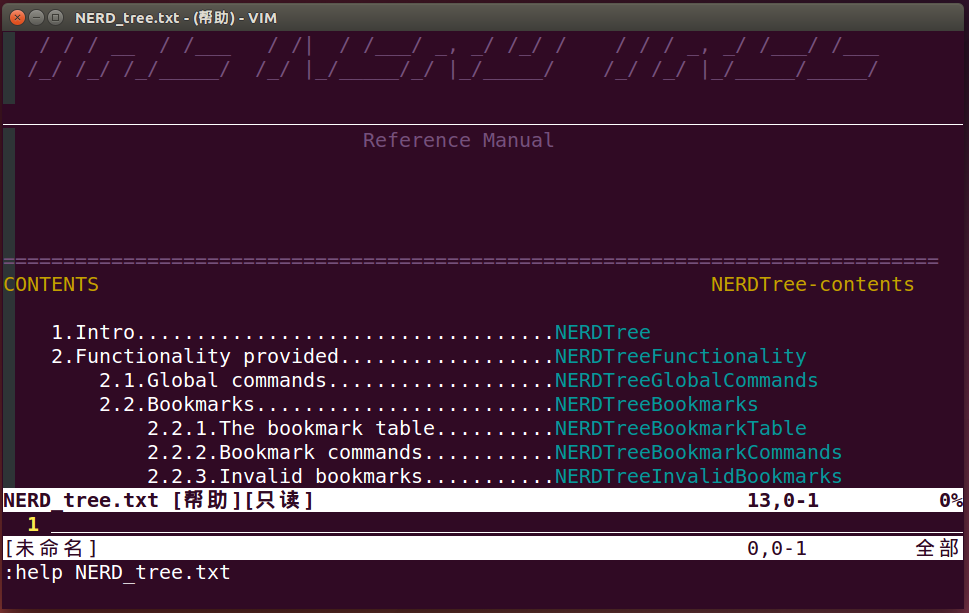Open the NERDTreeGlobalCommands tag link
This screenshot has width=969, height=613.
point(686,381)
